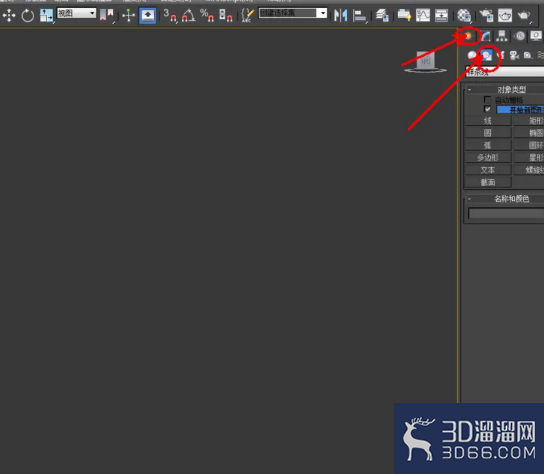Open the Display command panel tab
Screen dimensions: 544x474
[536, 36]
